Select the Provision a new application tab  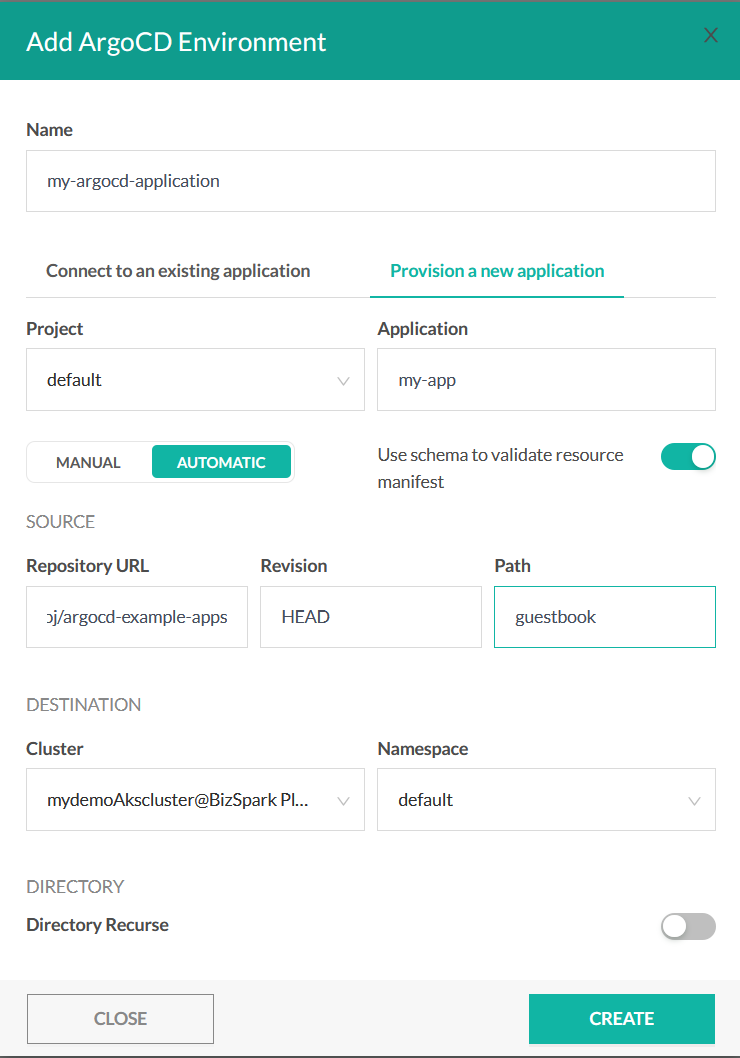point(497,271)
